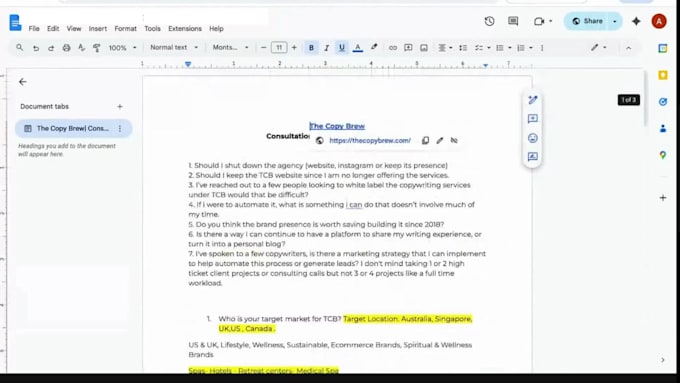Open the Edit menu
Screen dimensions: 680x383
(53, 29)
